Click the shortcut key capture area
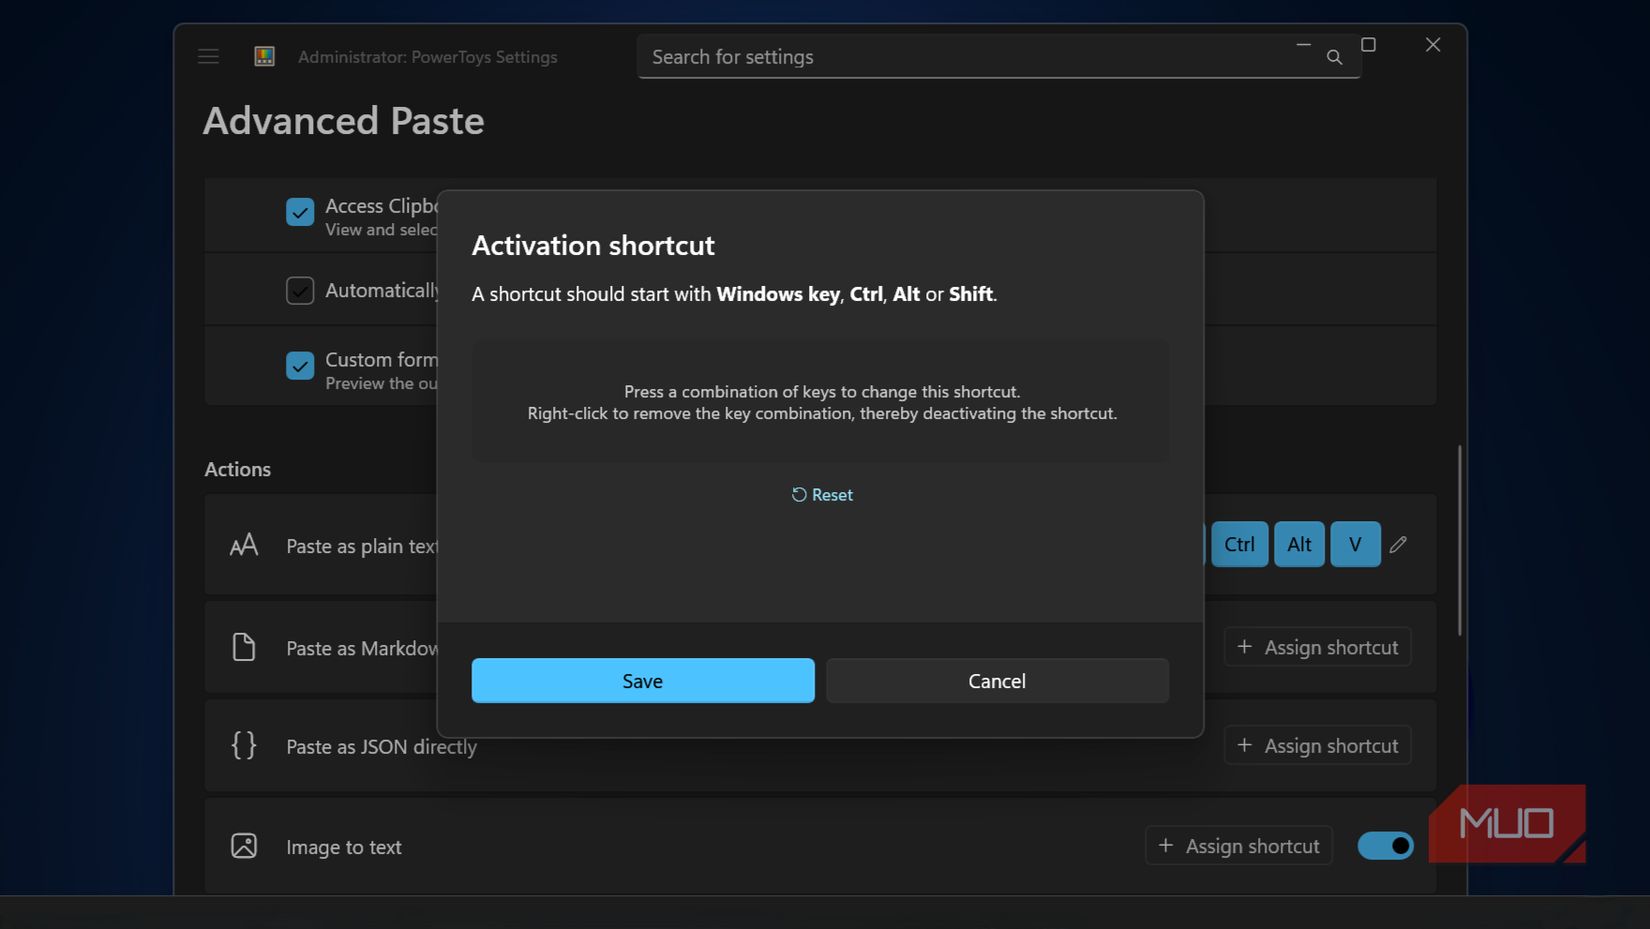The width and height of the screenshot is (1650, 929). tap(821, 402)
